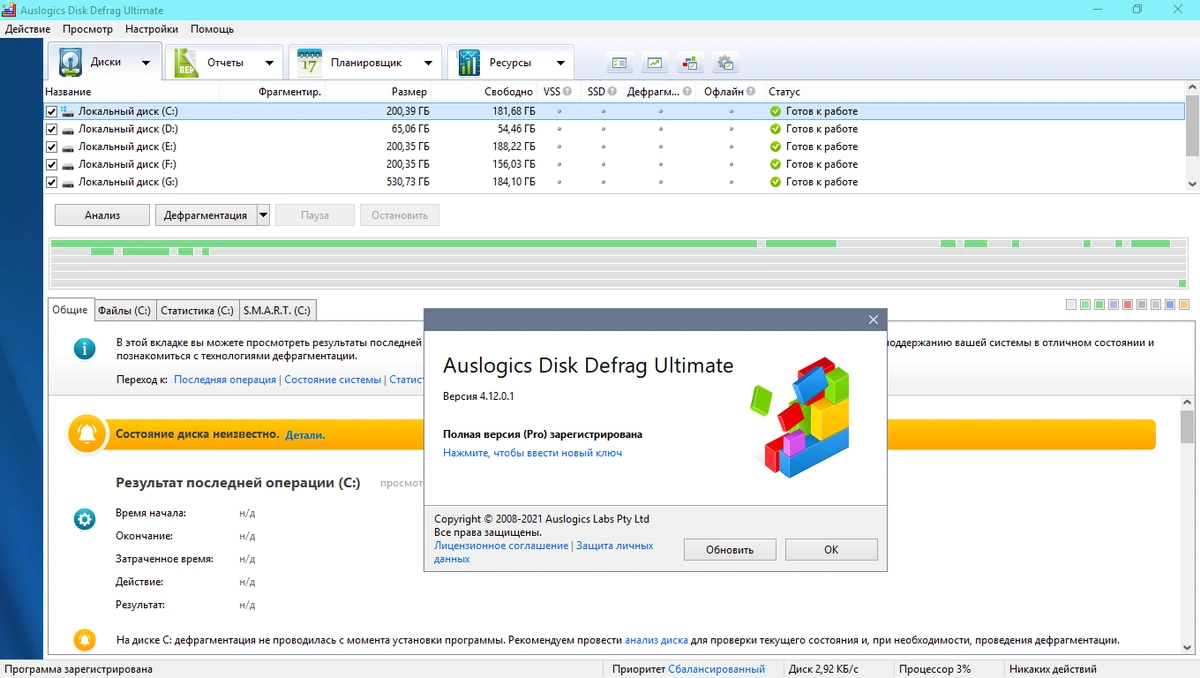Open dropdown arrow next to Дефрагментация button
This screenshot has width=1200, height=678.
tap(263, 215)
